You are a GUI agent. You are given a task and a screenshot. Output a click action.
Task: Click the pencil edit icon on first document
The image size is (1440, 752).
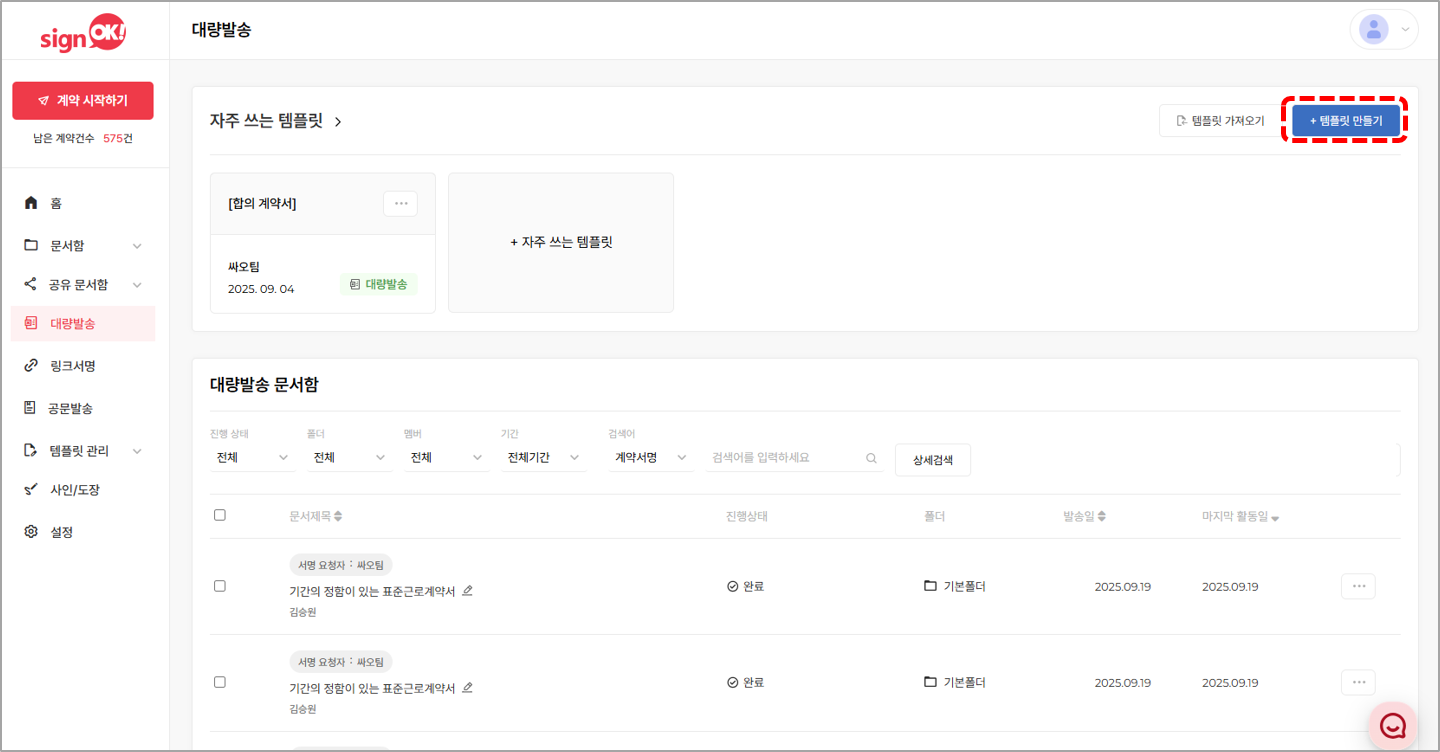467,591
